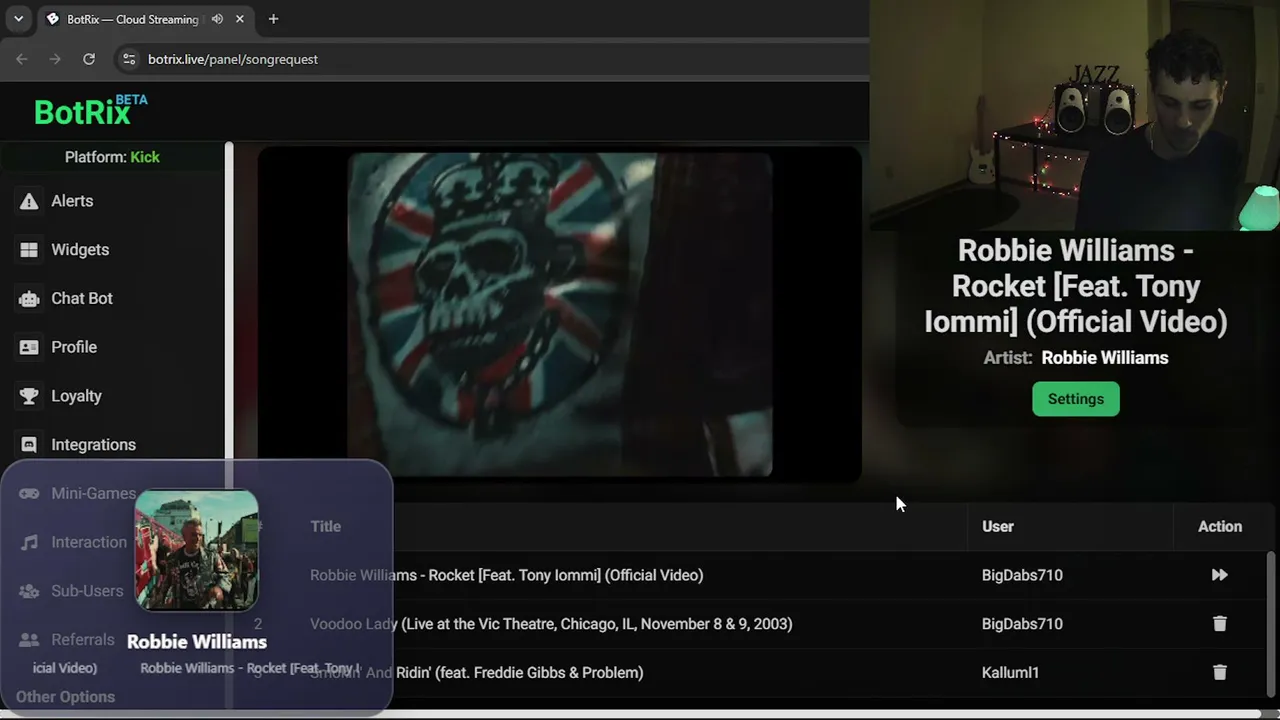This screenshot has width=1280, height=720.
Task: Open a new browser tab
Action: point(273,19)
